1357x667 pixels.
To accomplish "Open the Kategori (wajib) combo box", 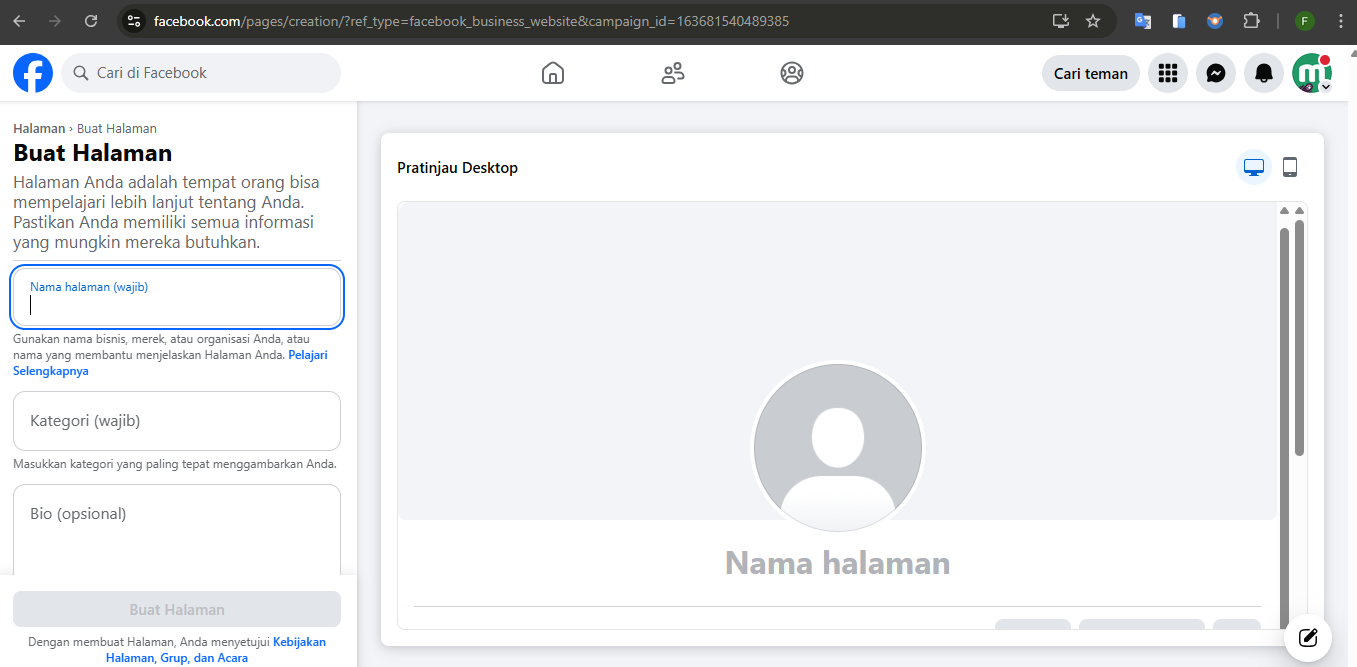I will click(x=177, y=421).
